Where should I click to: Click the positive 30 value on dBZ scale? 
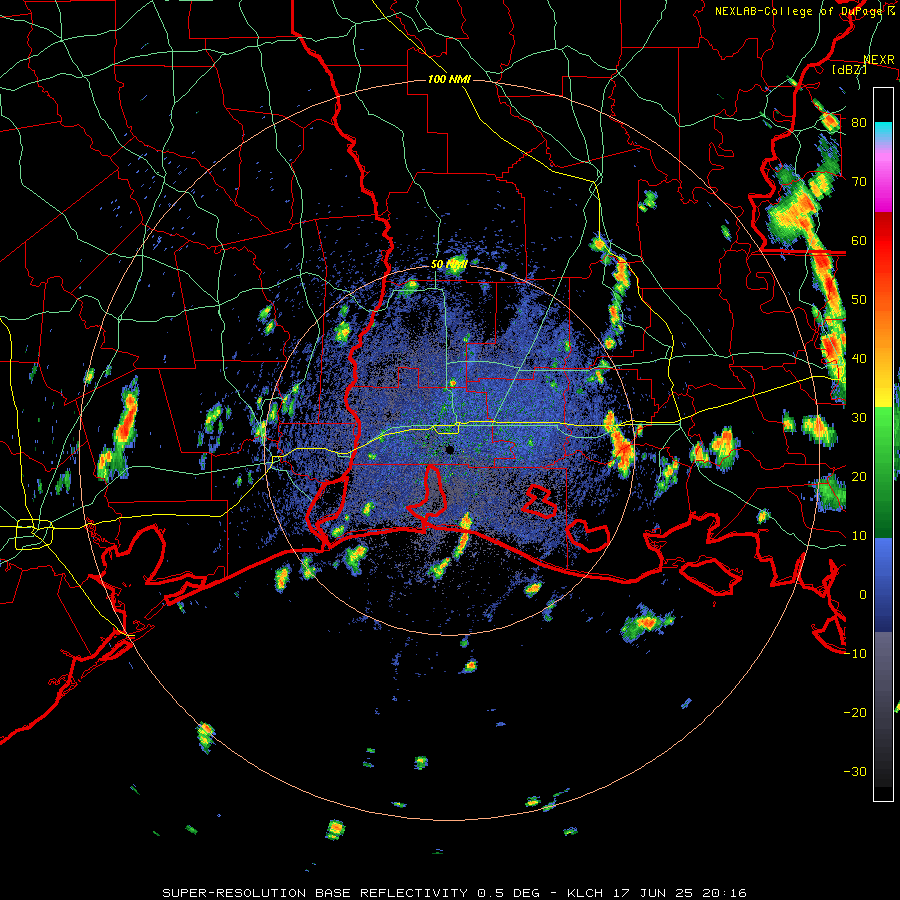coord(859,418)
